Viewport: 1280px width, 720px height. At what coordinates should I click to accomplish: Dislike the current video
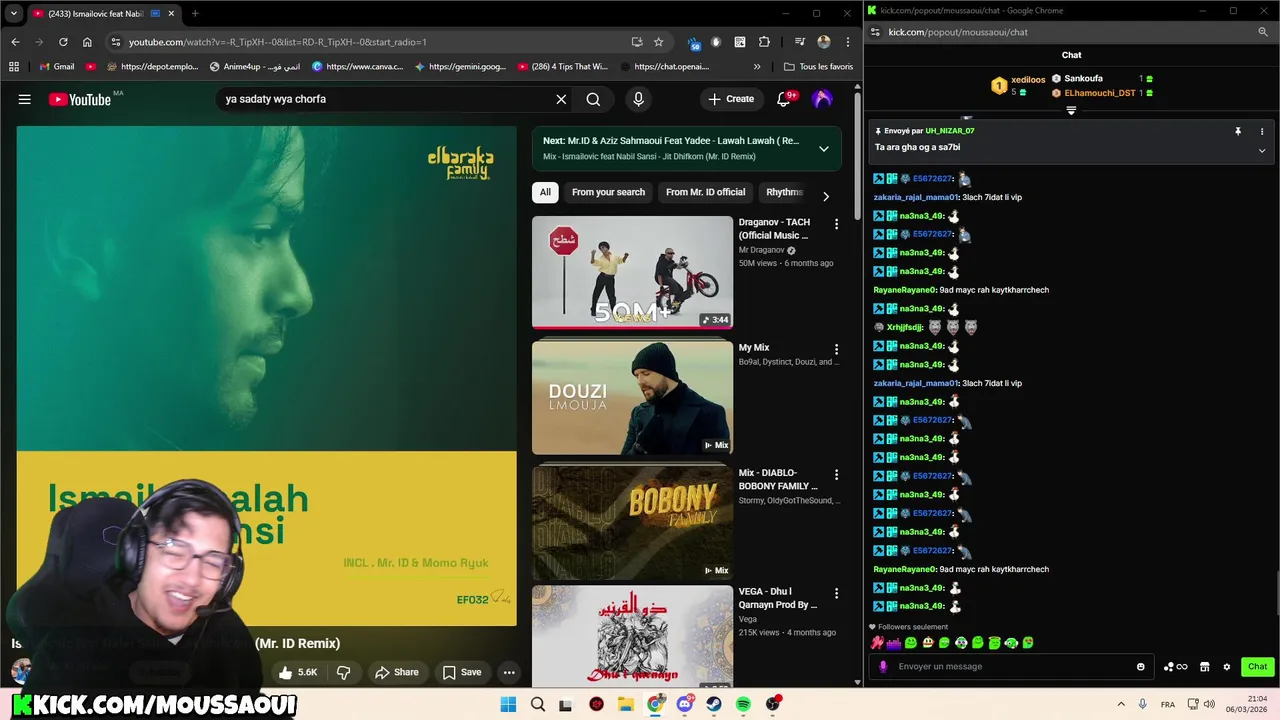[x=343, y=672]
